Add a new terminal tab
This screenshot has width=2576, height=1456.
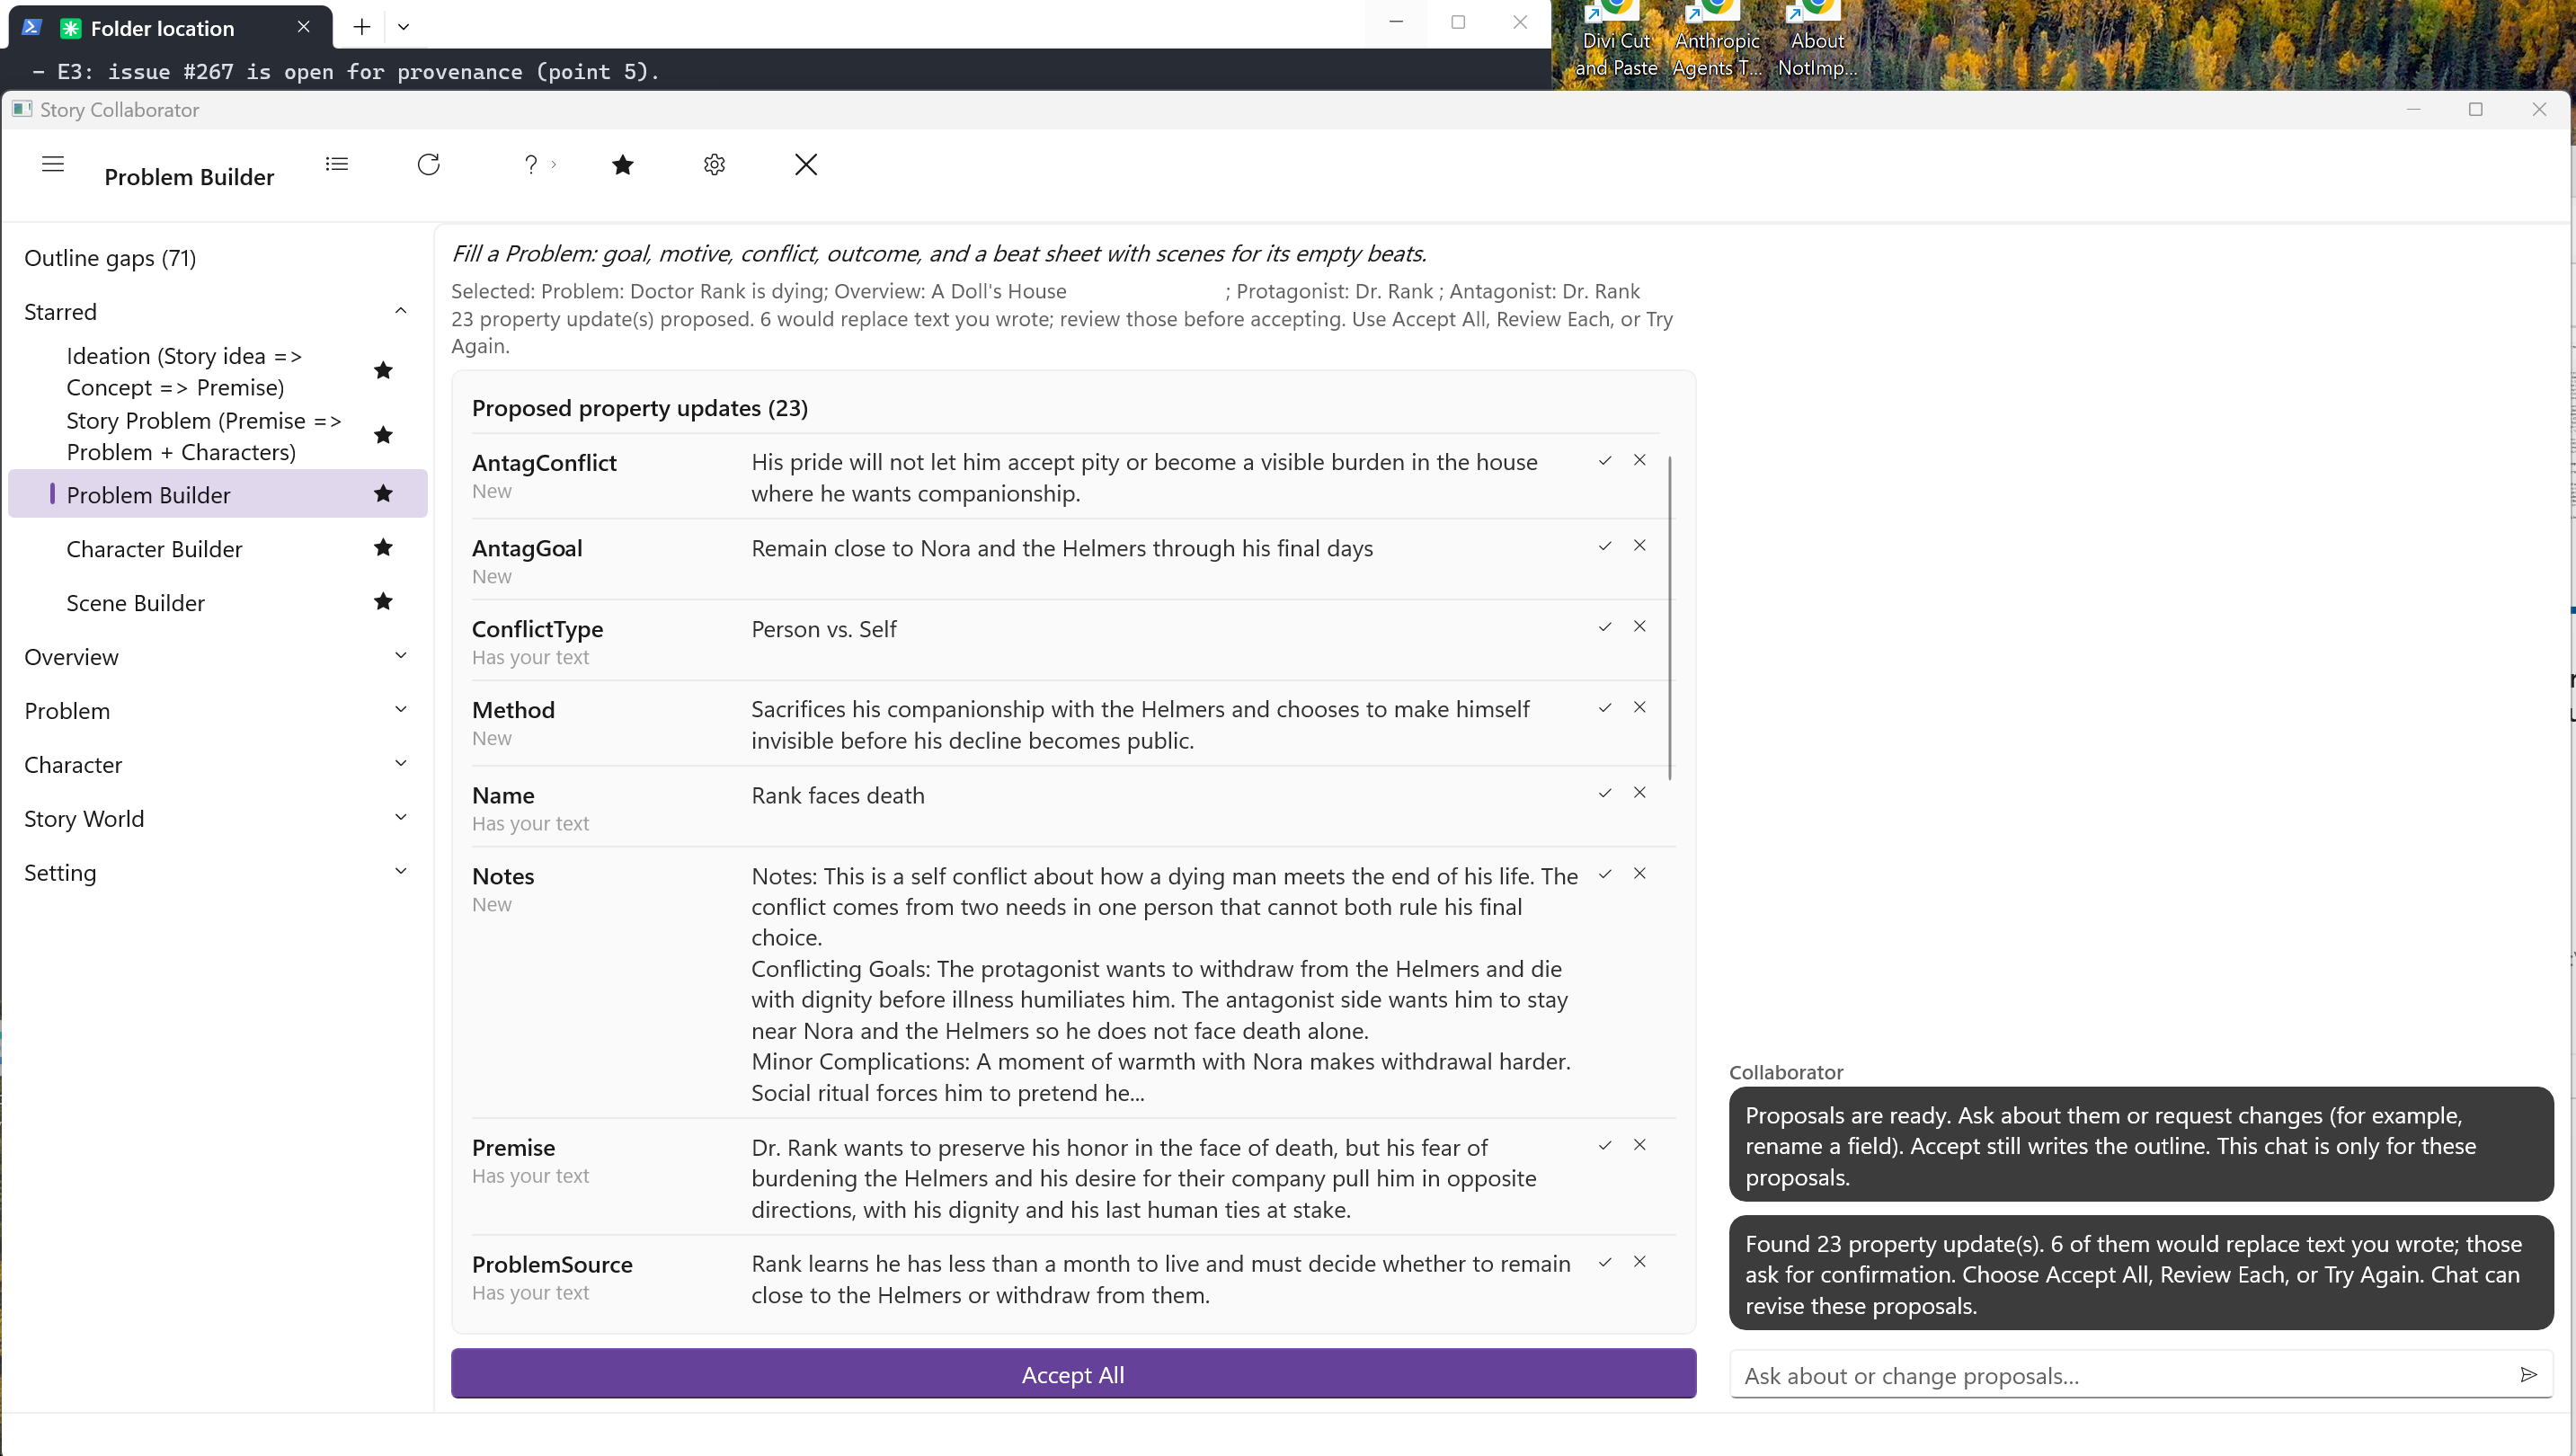(x=362, y=27)
